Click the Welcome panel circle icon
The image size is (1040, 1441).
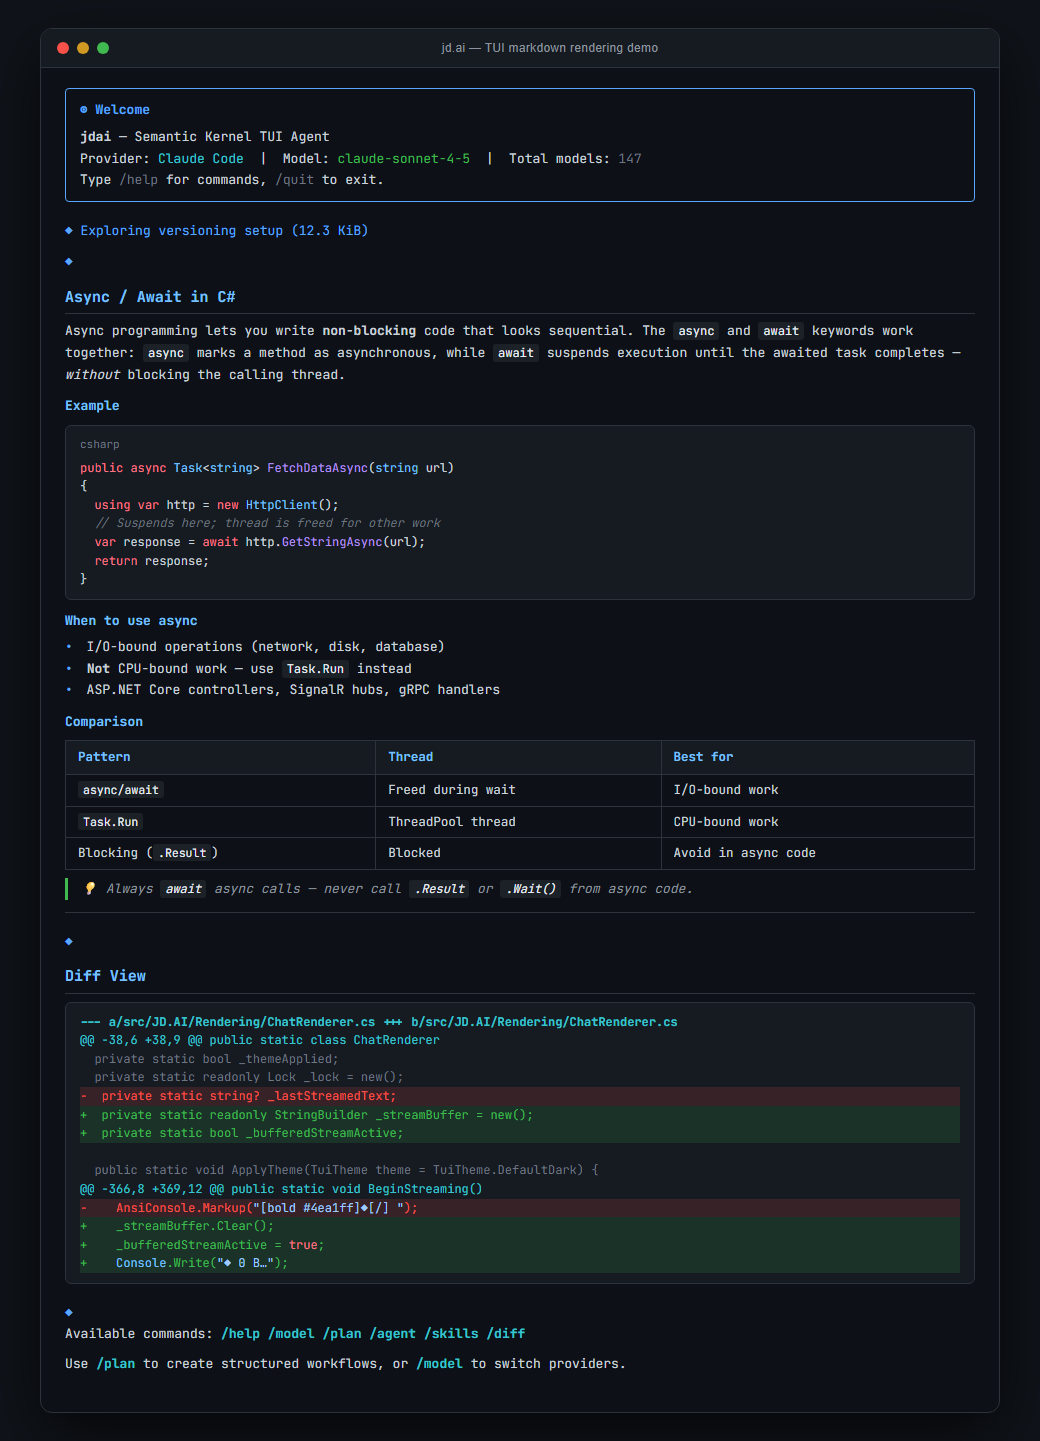click(84, 110)
